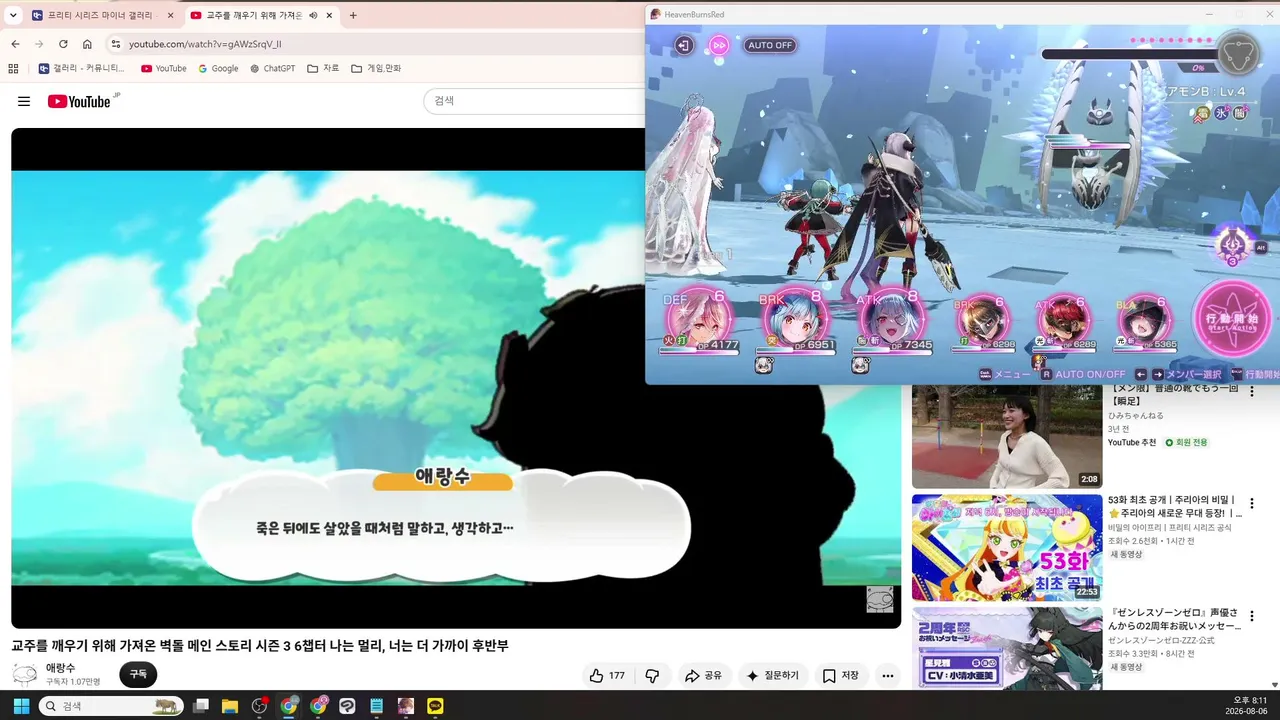Go to YouTube home via the logo
Image resolution: width=1280 pixels, height=720 pixels.
click(80, 101)
